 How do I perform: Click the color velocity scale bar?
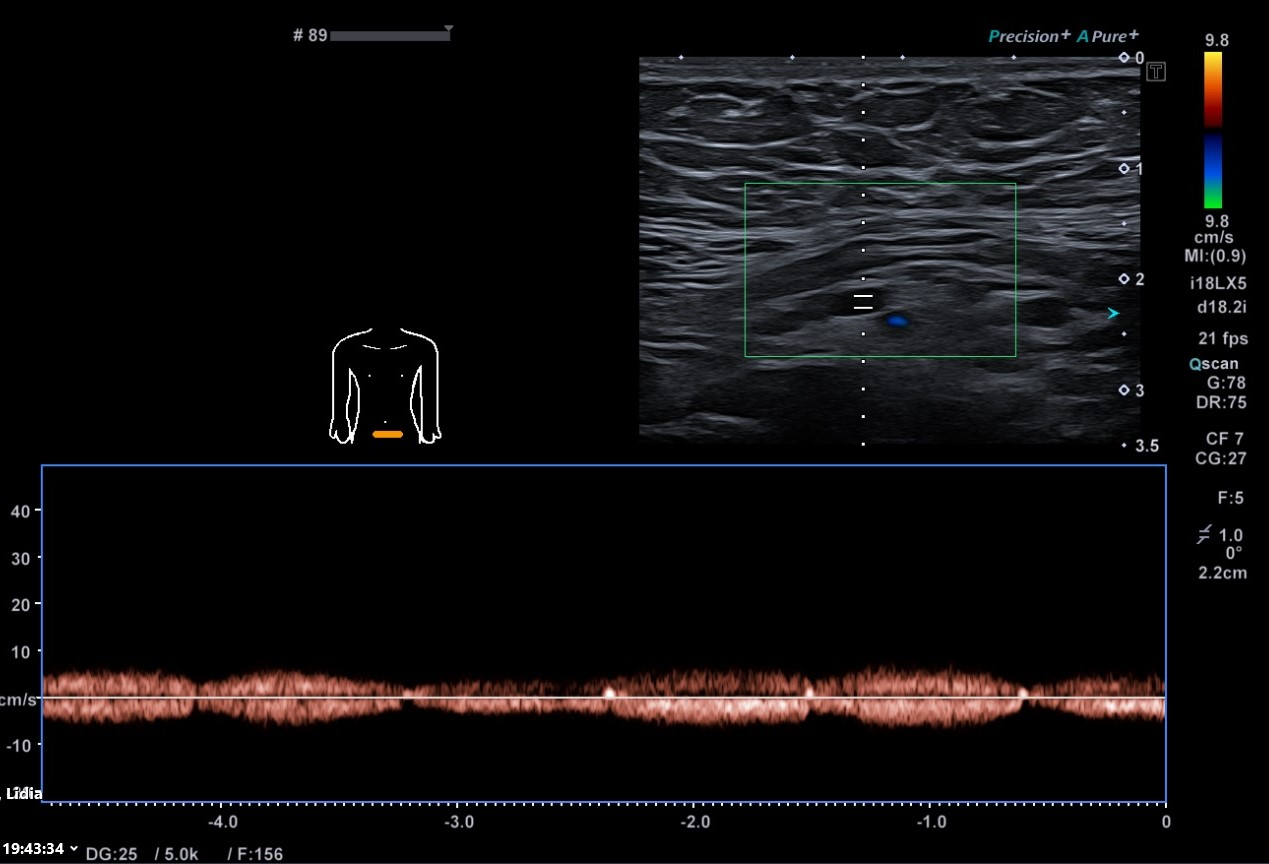[x=1212, y=130]
